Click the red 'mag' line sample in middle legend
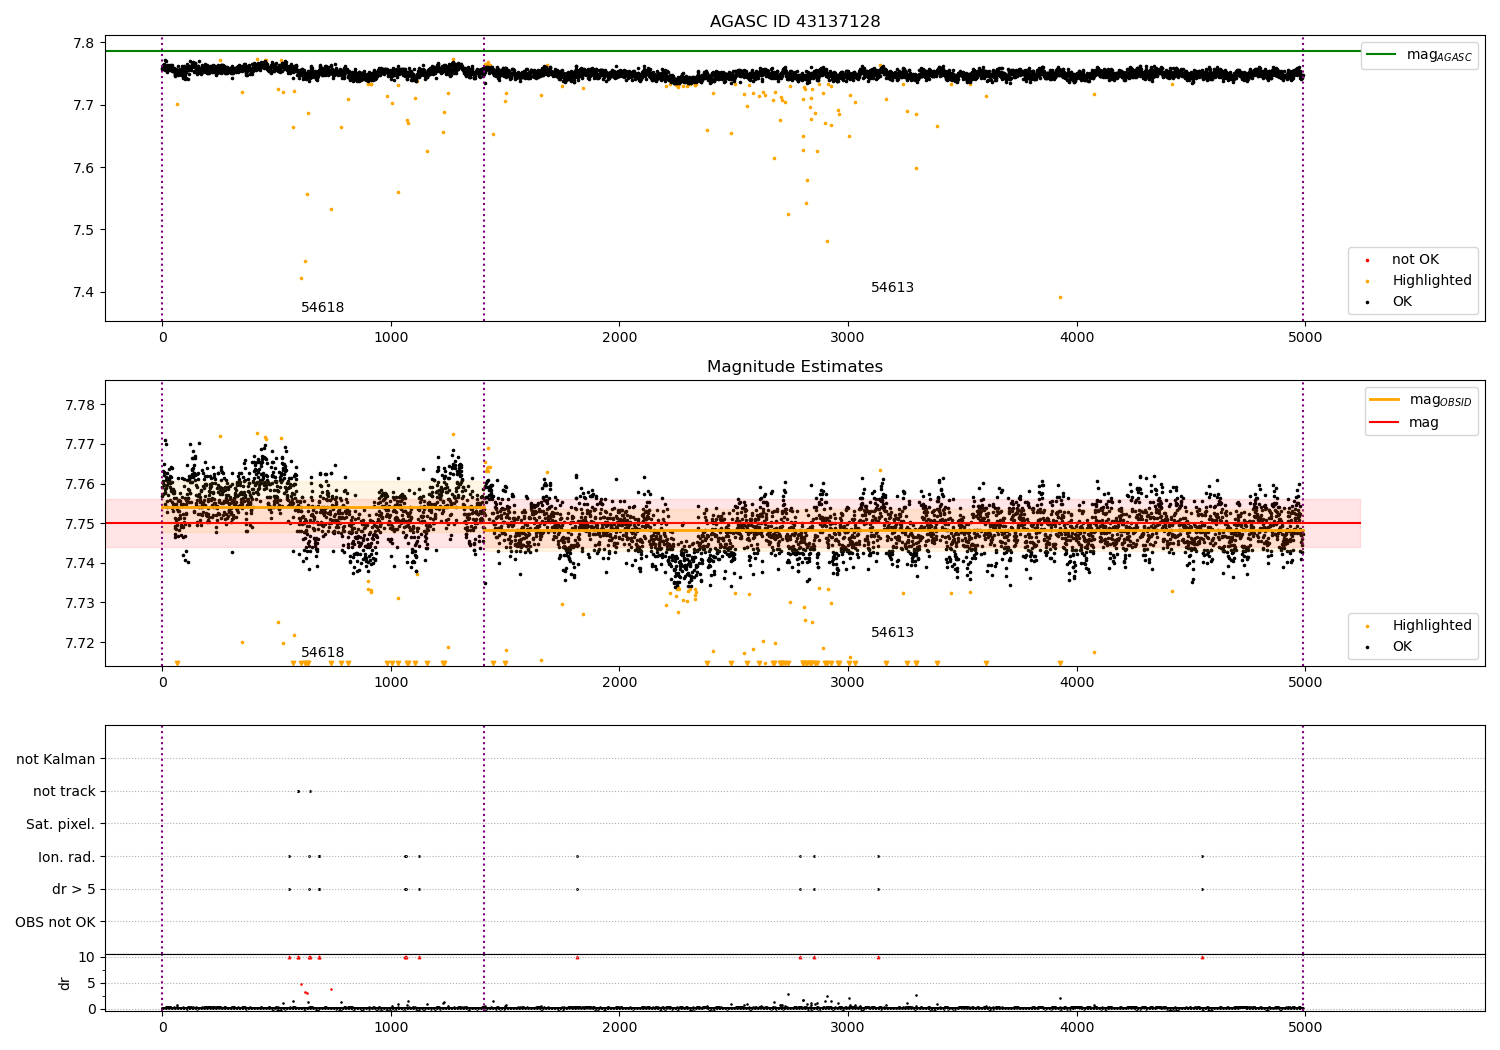The height and width of the screenshot is (1050, 1500). pos(1384,423)
